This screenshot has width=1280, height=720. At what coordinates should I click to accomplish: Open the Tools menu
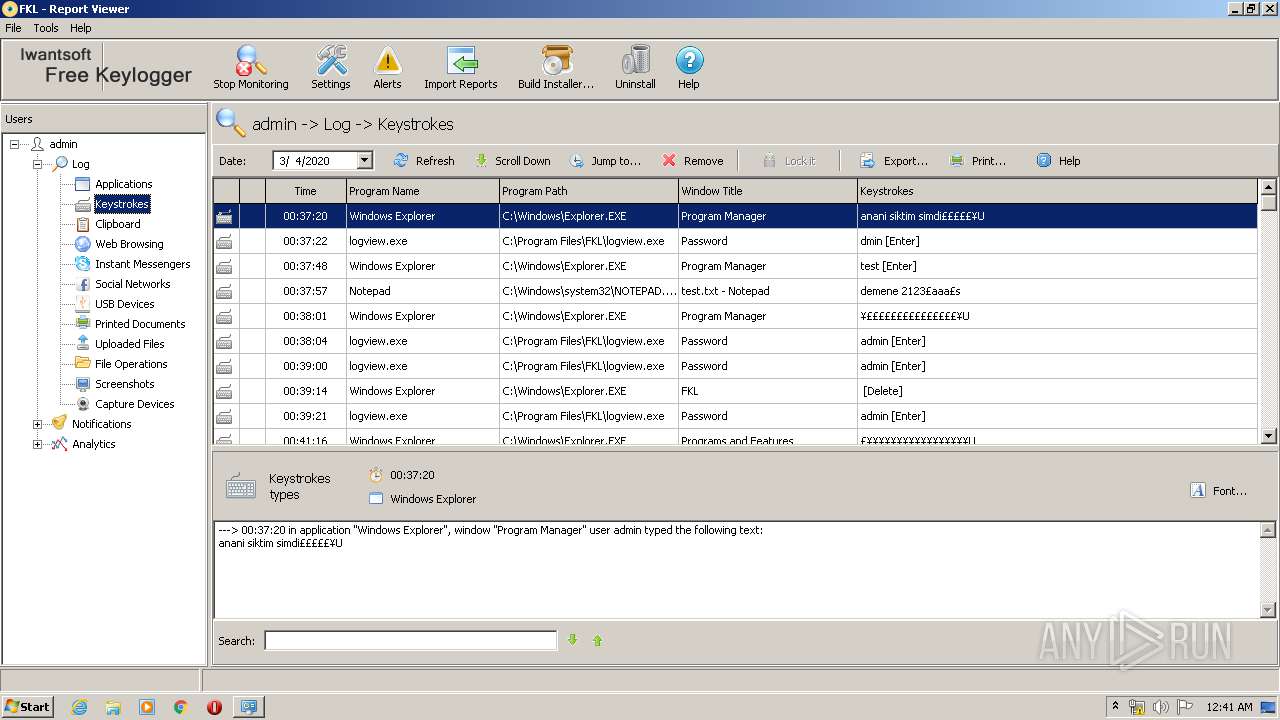[46, 28]
